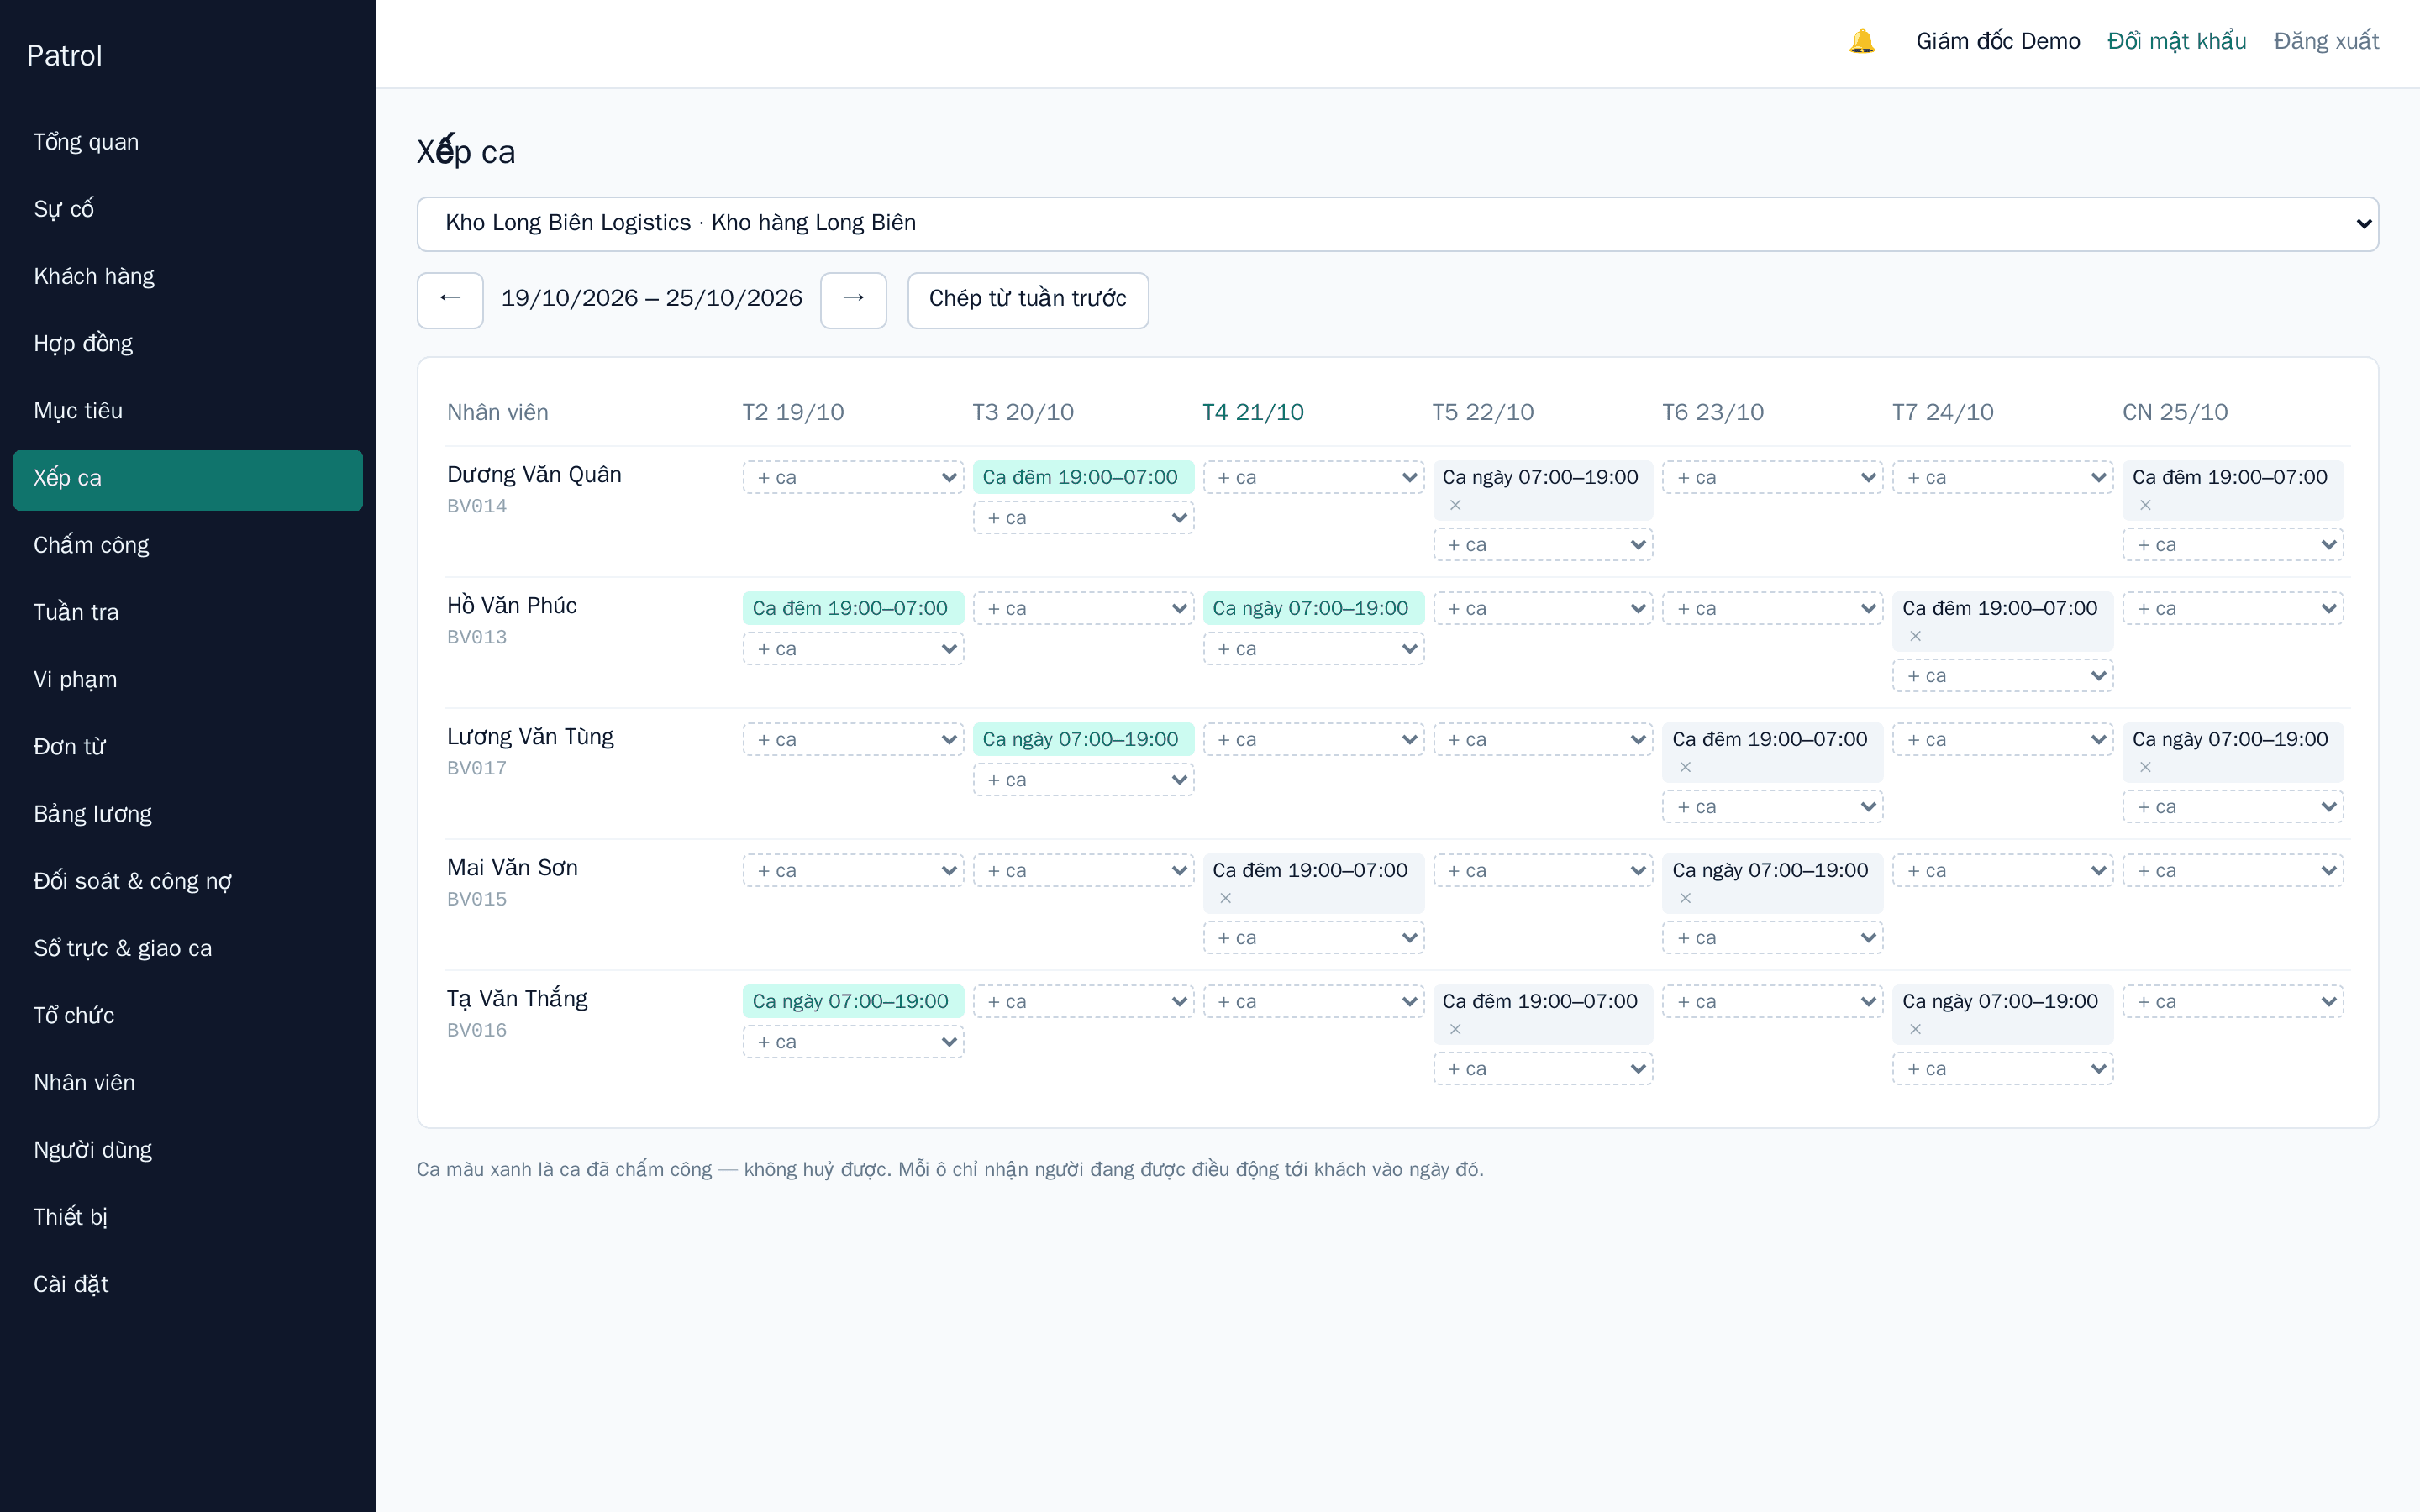Click Đăng xuất to log out
2420x1512 pixels.
click(2326, 41)
